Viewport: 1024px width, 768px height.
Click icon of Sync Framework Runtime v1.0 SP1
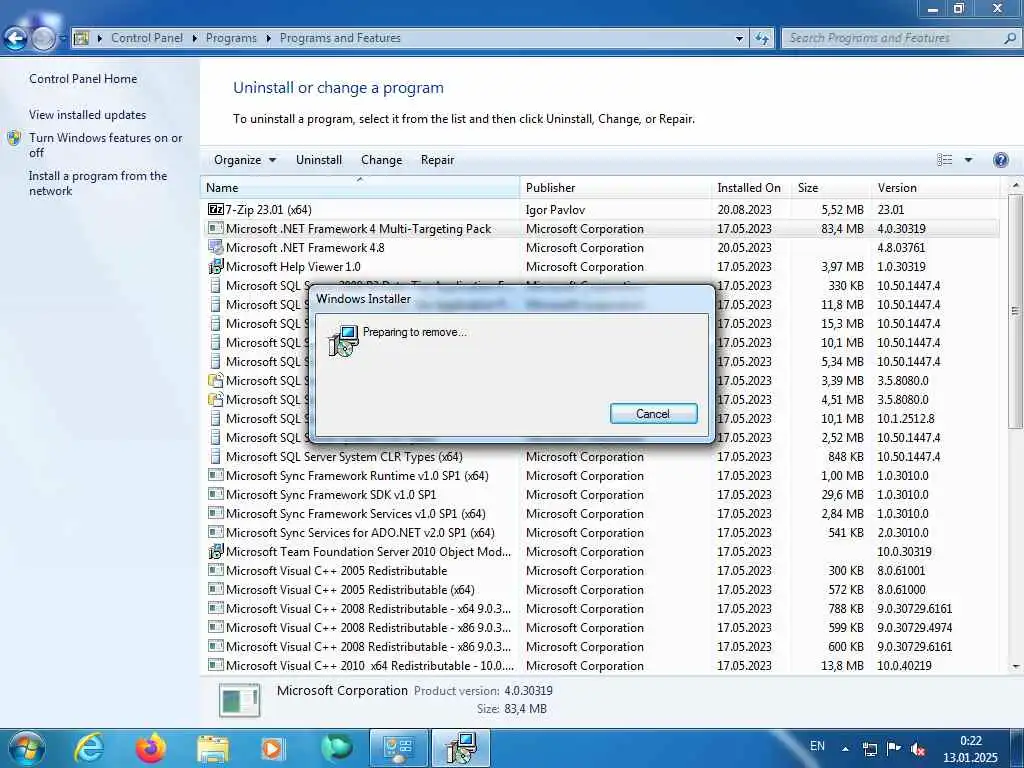[x=216, y=475]
